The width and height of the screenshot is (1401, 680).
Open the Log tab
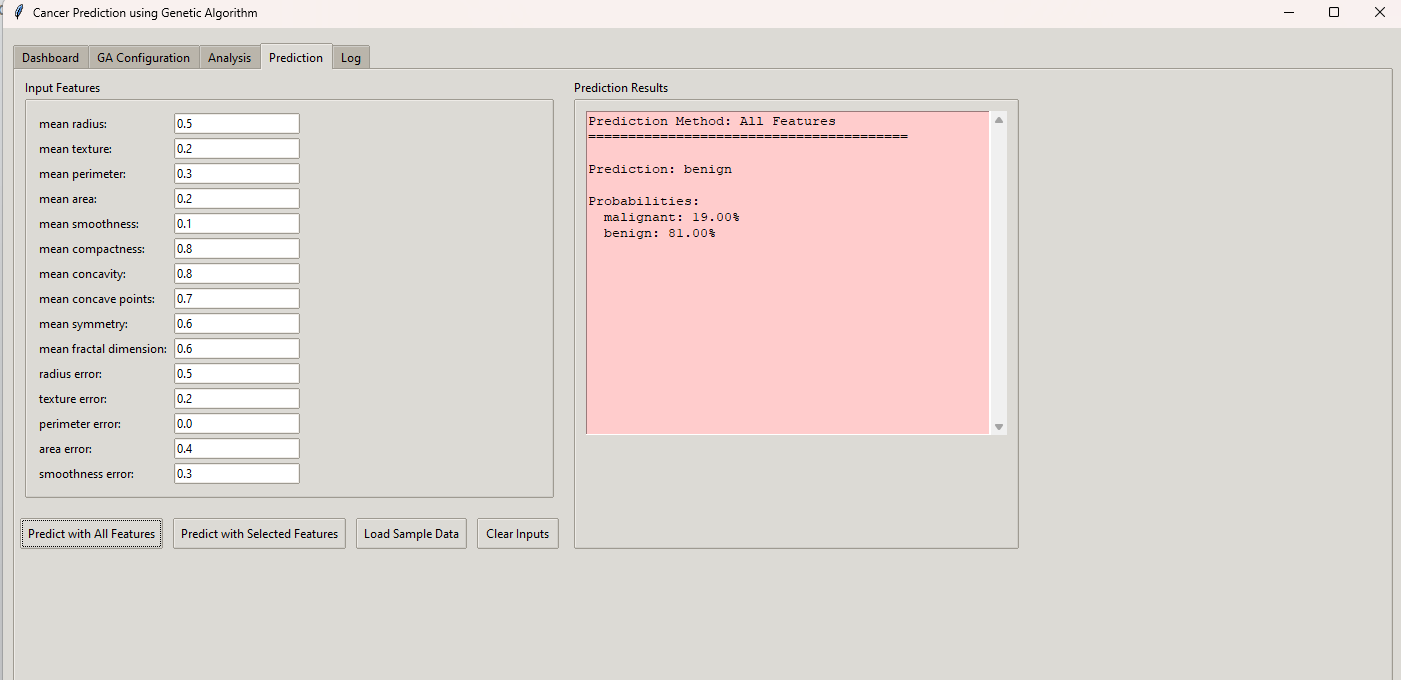point(350,58)
